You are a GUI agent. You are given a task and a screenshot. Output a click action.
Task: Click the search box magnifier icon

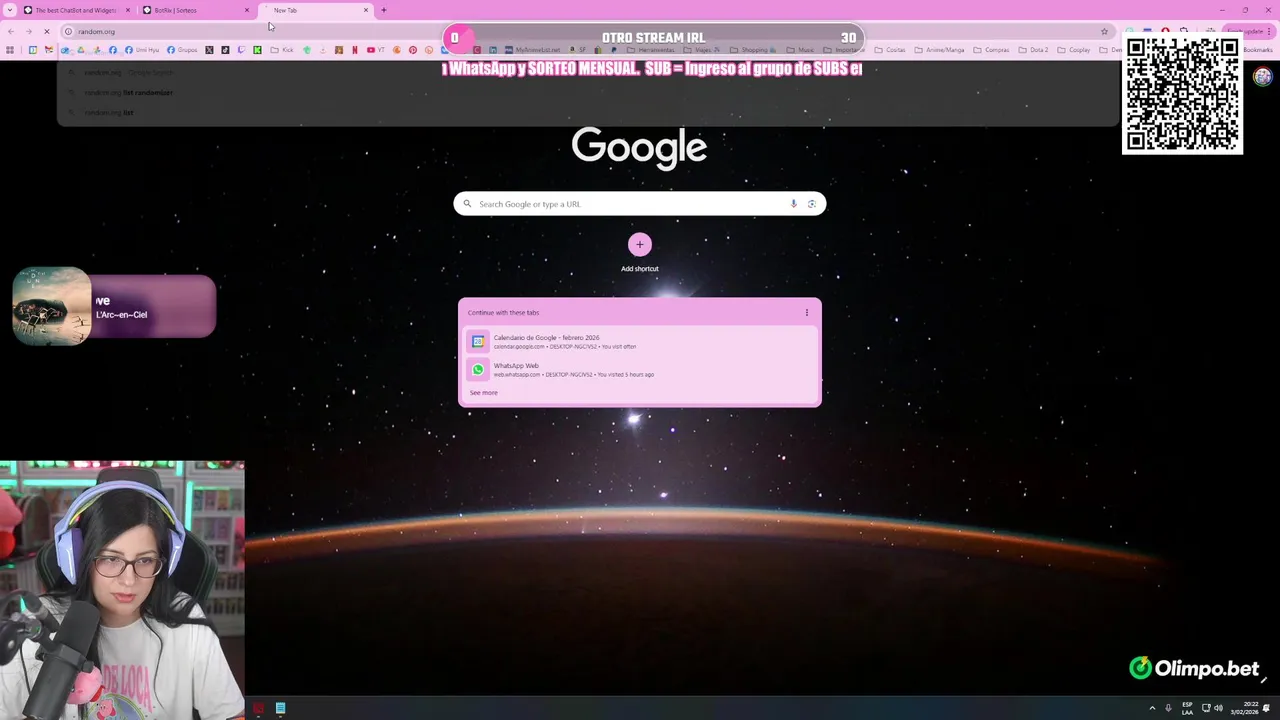pyautogui.click(x=467, y=204)
